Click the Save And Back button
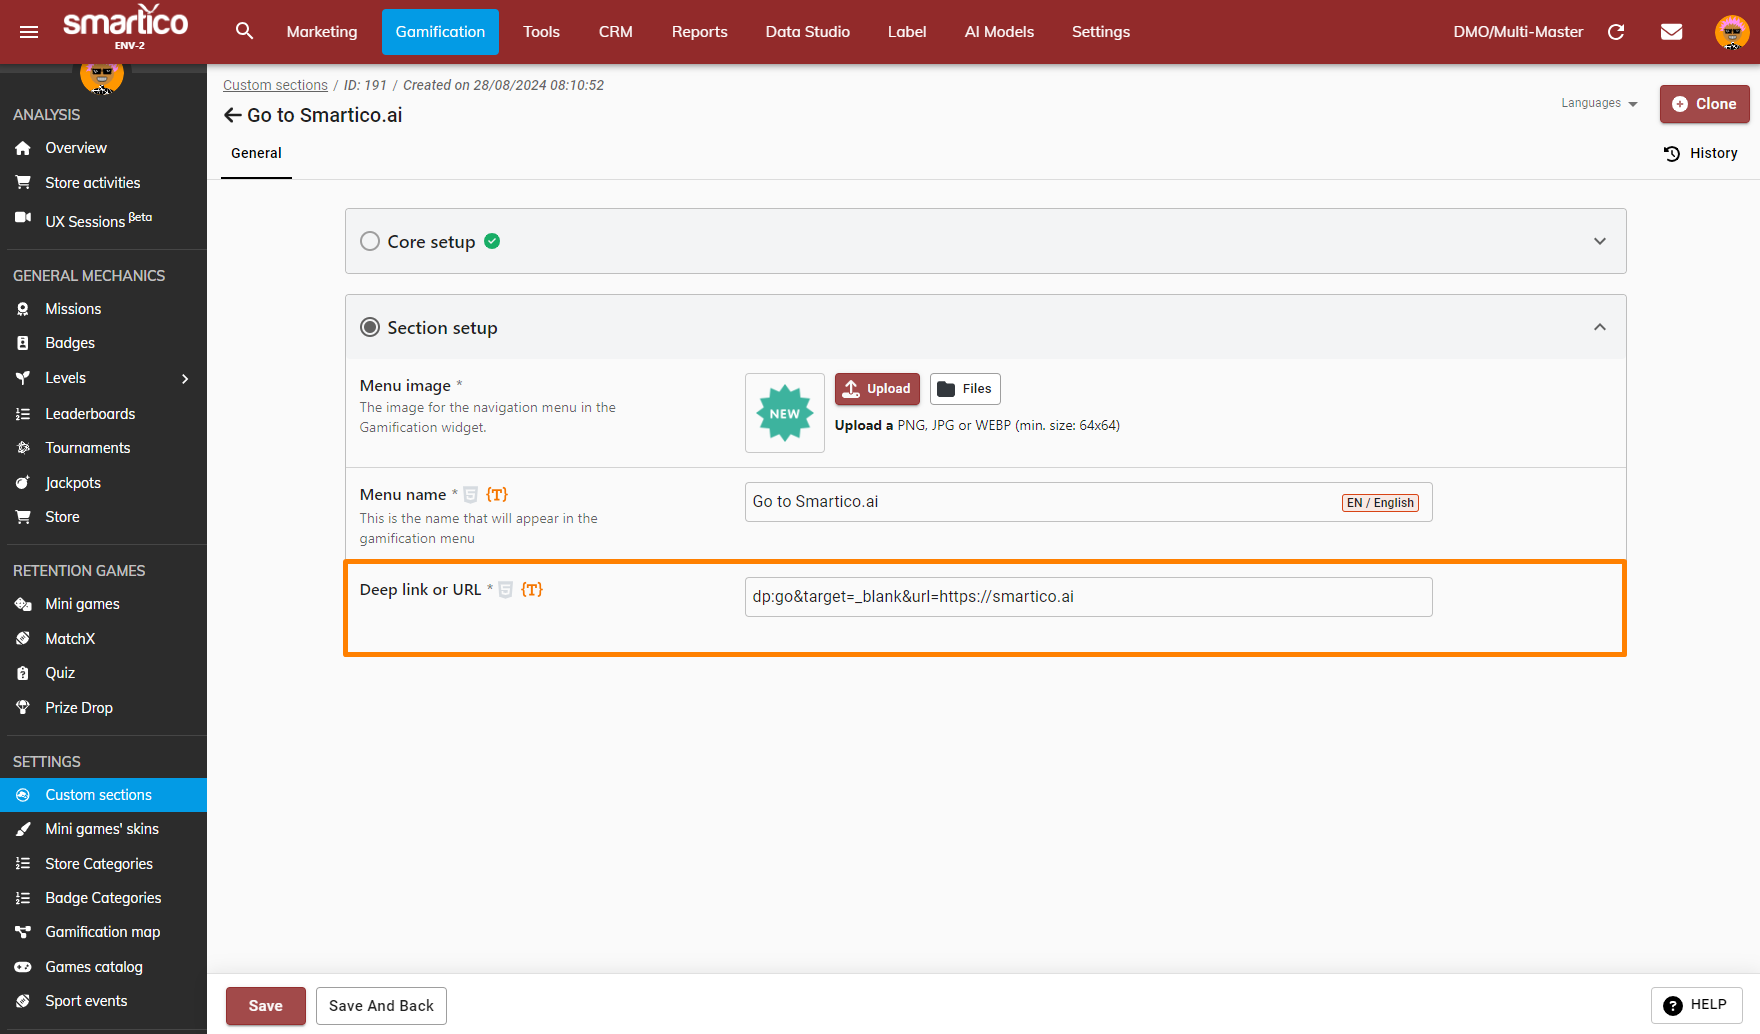1760x1034 pixels. pyautogui.click(x=381, y=1006)
